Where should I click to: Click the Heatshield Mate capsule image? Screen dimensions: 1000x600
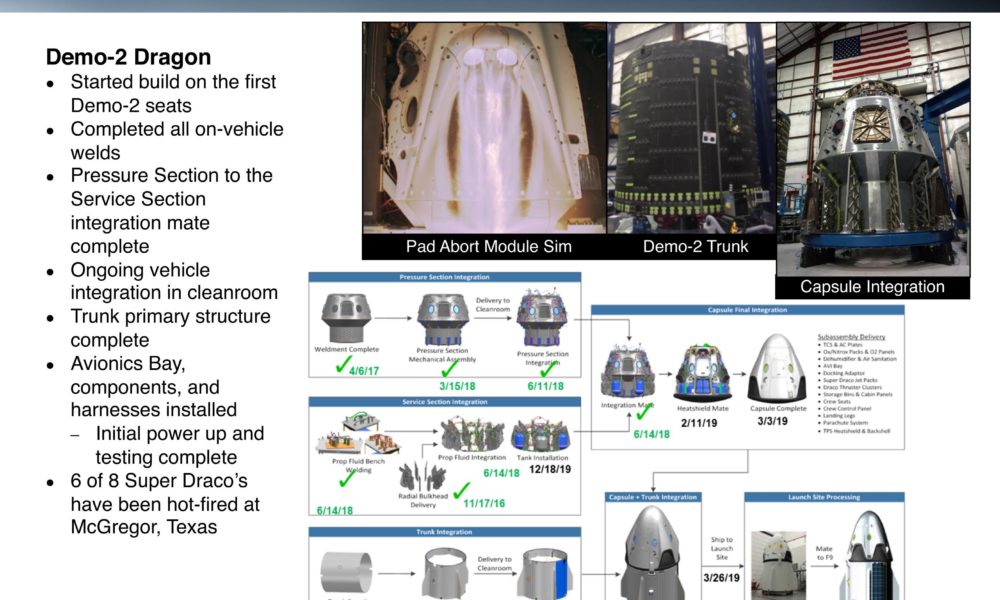[702, 372]
